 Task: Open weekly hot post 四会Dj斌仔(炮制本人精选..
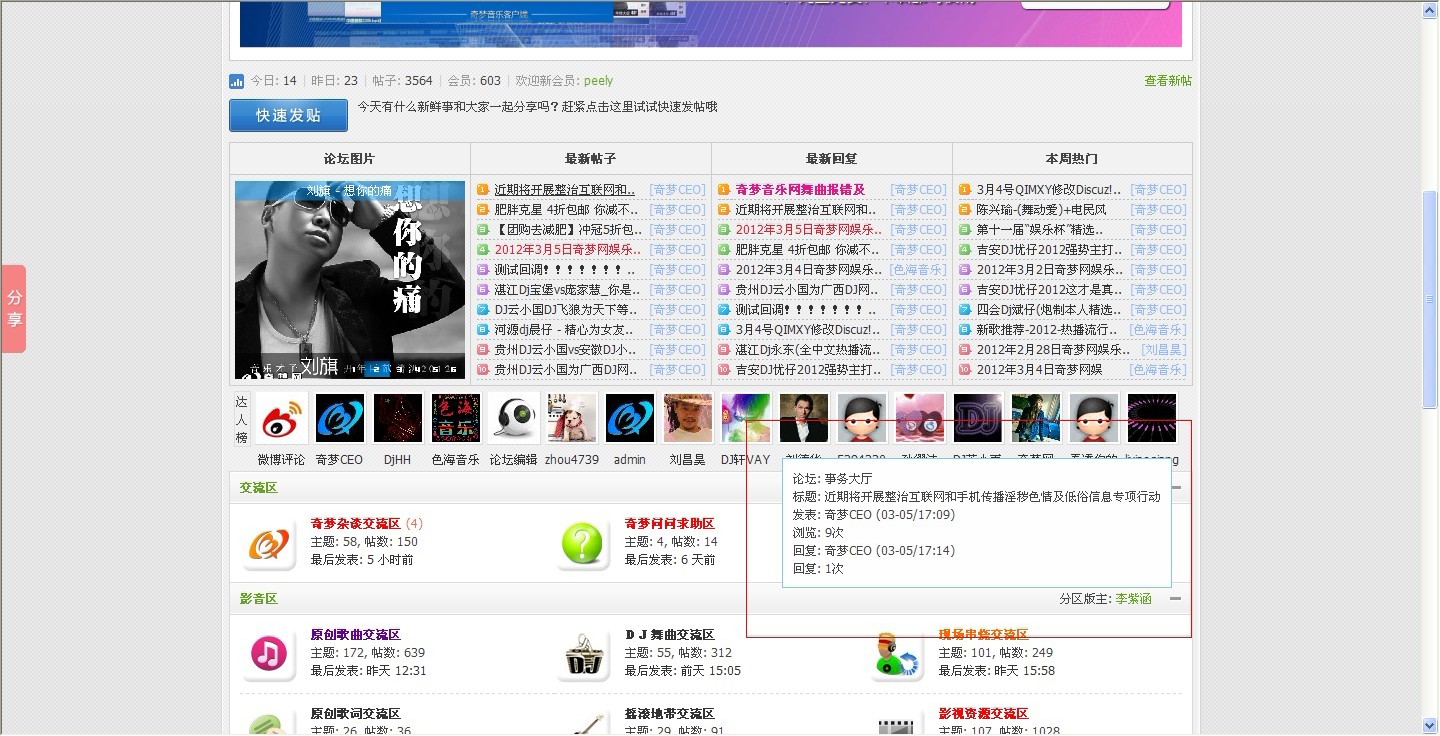point(1049,310)
